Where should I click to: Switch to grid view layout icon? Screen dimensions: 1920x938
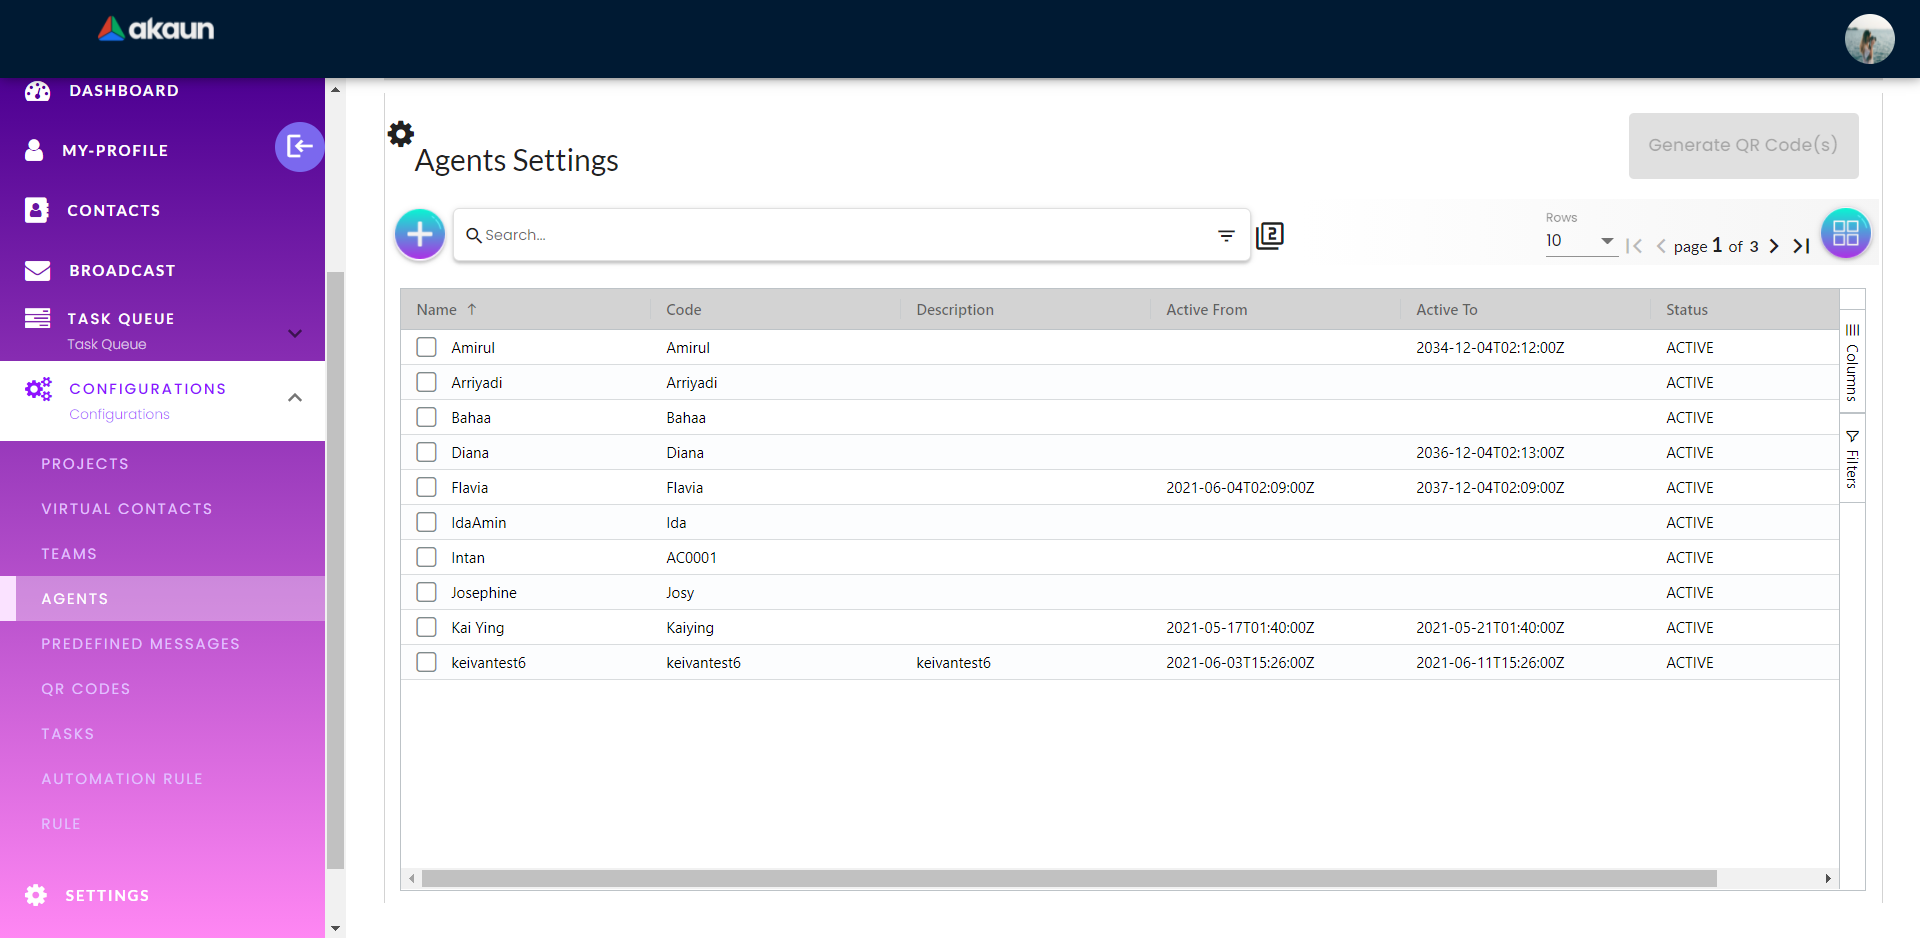click(1845, 234)
